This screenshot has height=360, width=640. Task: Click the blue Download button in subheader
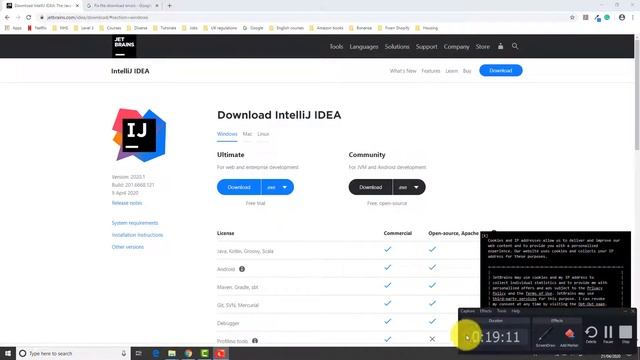(x=501, y=70)
